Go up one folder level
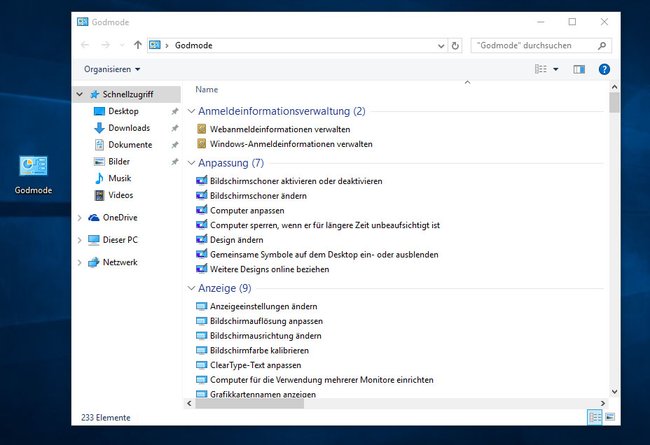Viewport: 650px width, 445px height. pos(138,45)
